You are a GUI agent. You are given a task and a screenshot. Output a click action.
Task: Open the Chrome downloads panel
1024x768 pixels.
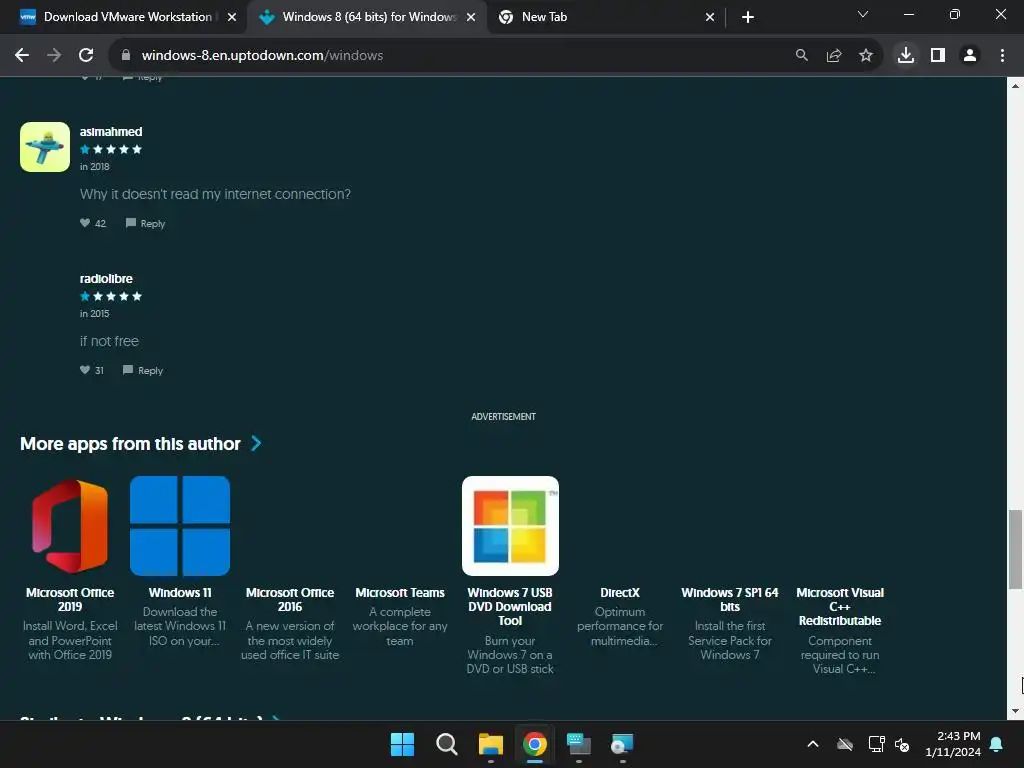[x=906, y=56]
